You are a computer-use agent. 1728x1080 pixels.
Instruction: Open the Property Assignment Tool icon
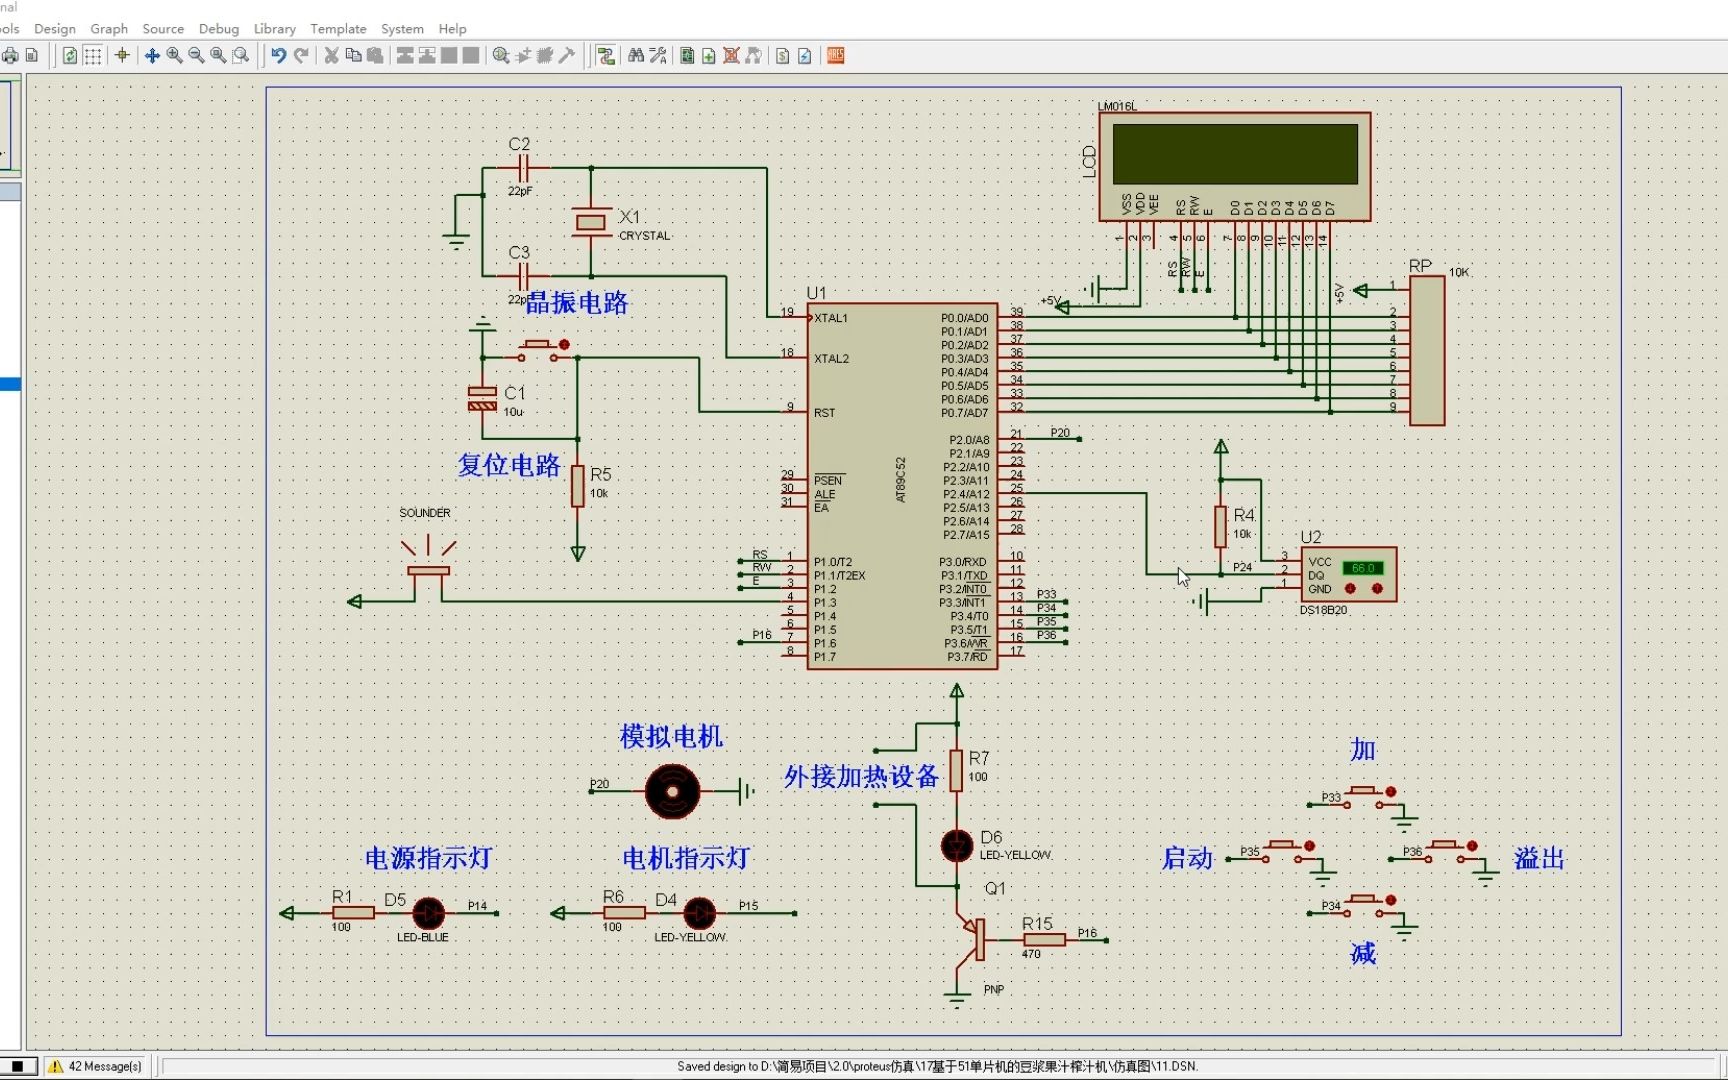657,56
